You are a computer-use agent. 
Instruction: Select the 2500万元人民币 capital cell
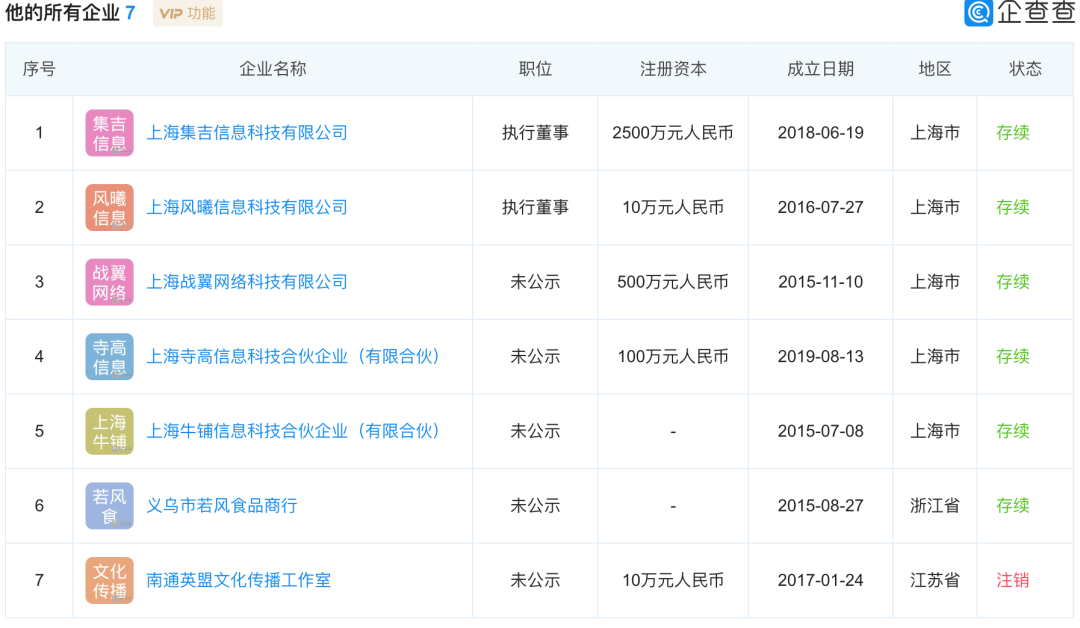[673, 133]
